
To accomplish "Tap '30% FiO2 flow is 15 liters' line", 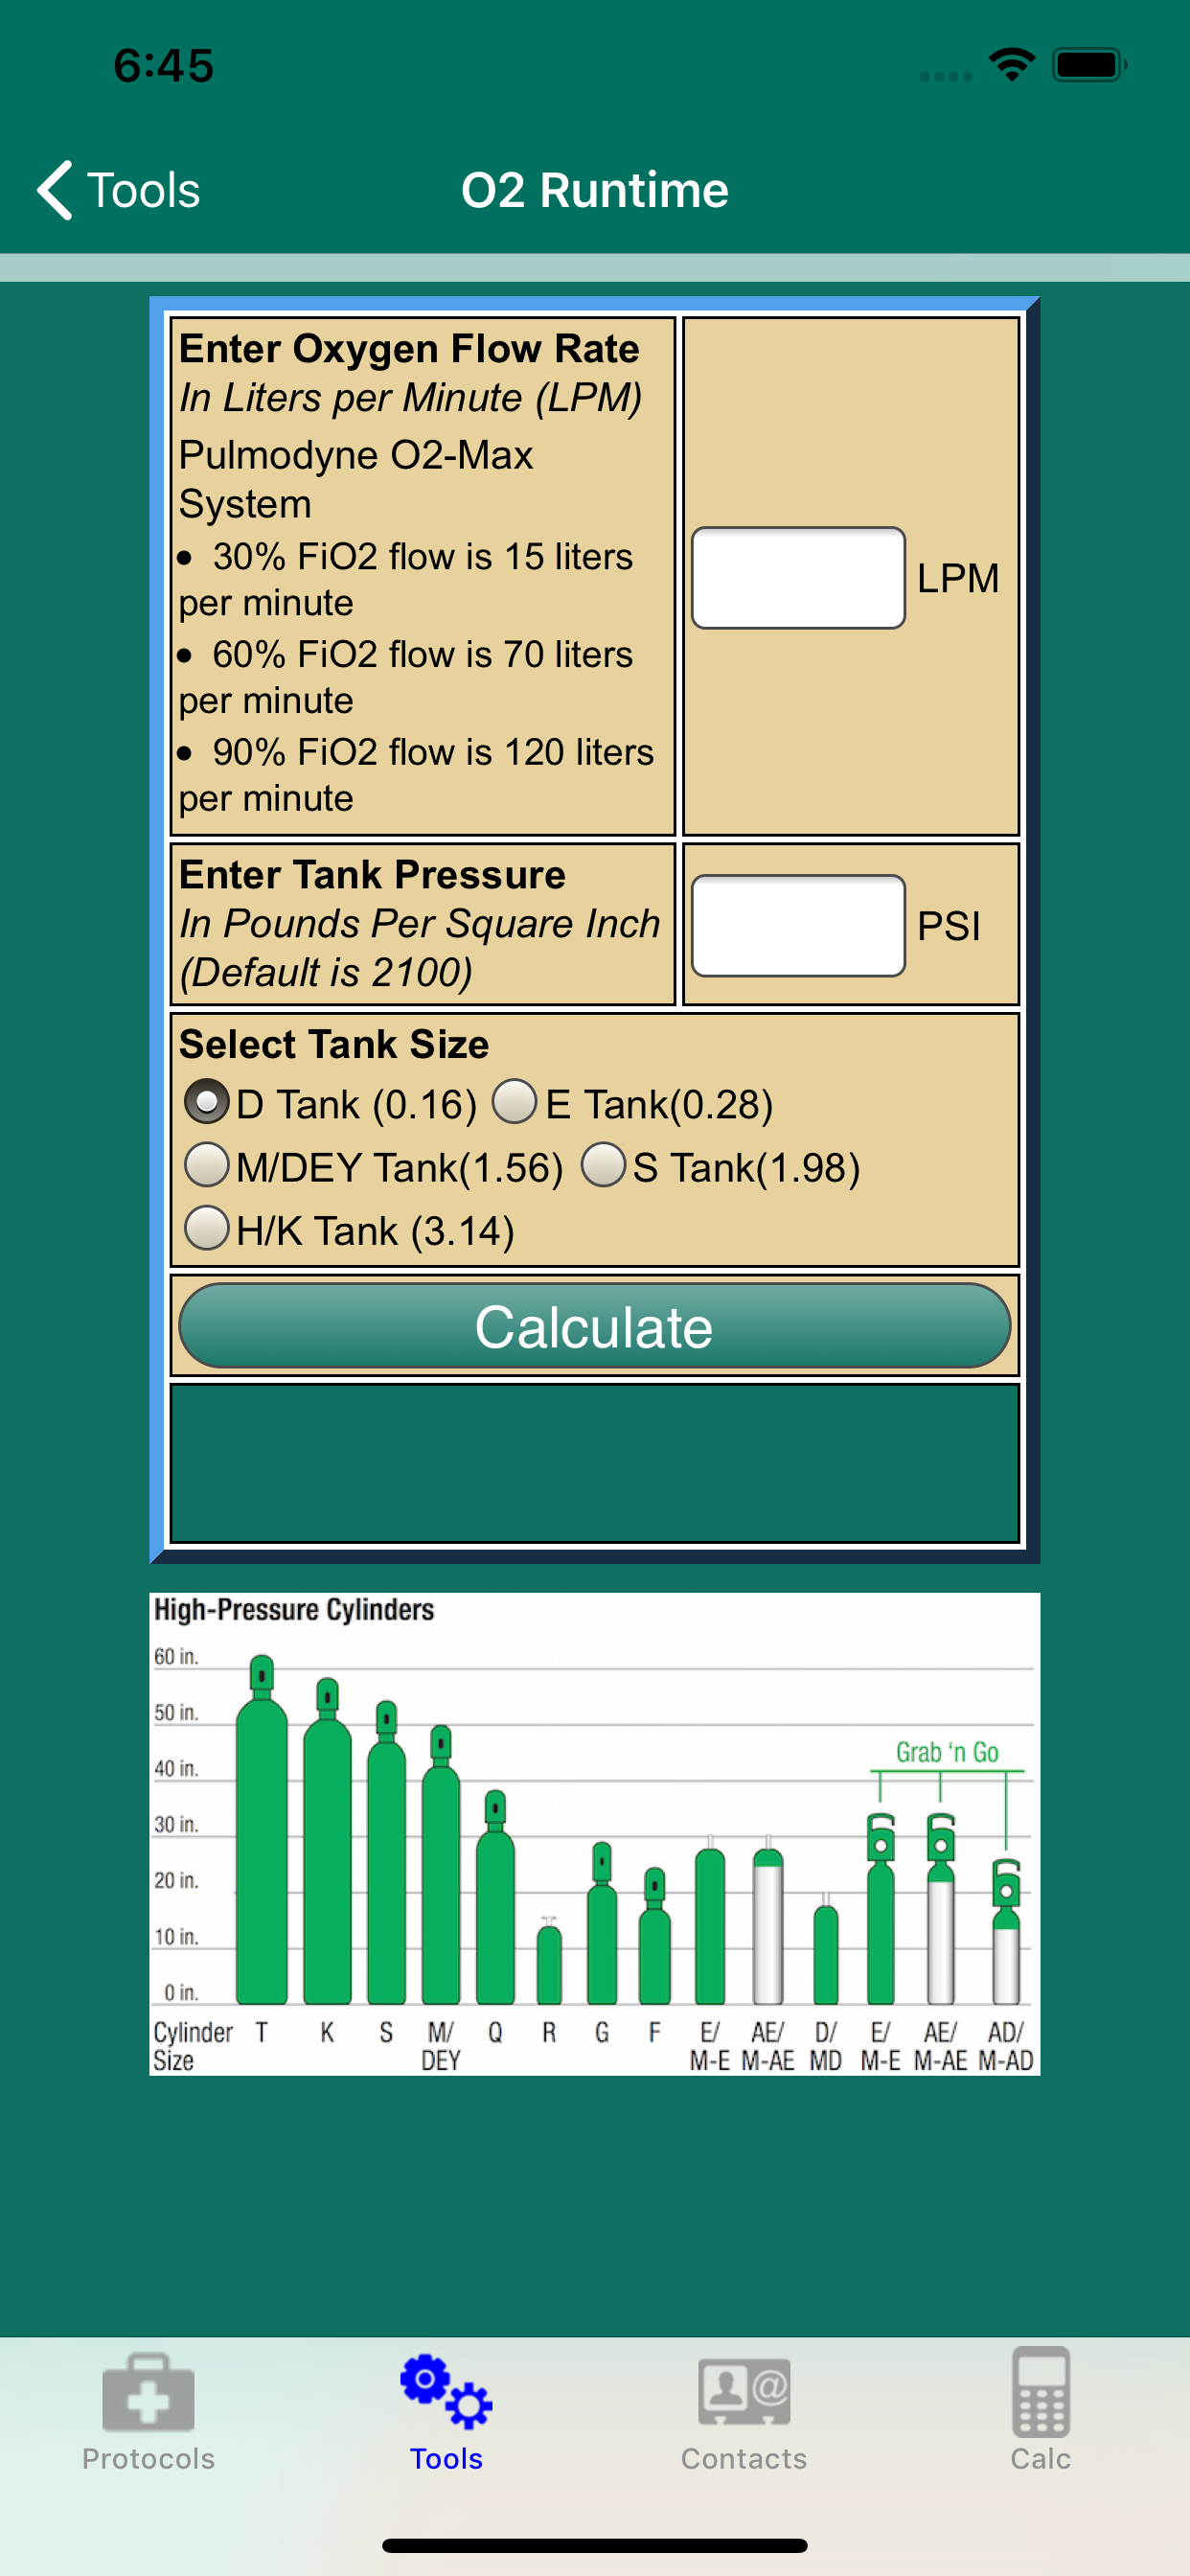I will [x=422, y=556].
